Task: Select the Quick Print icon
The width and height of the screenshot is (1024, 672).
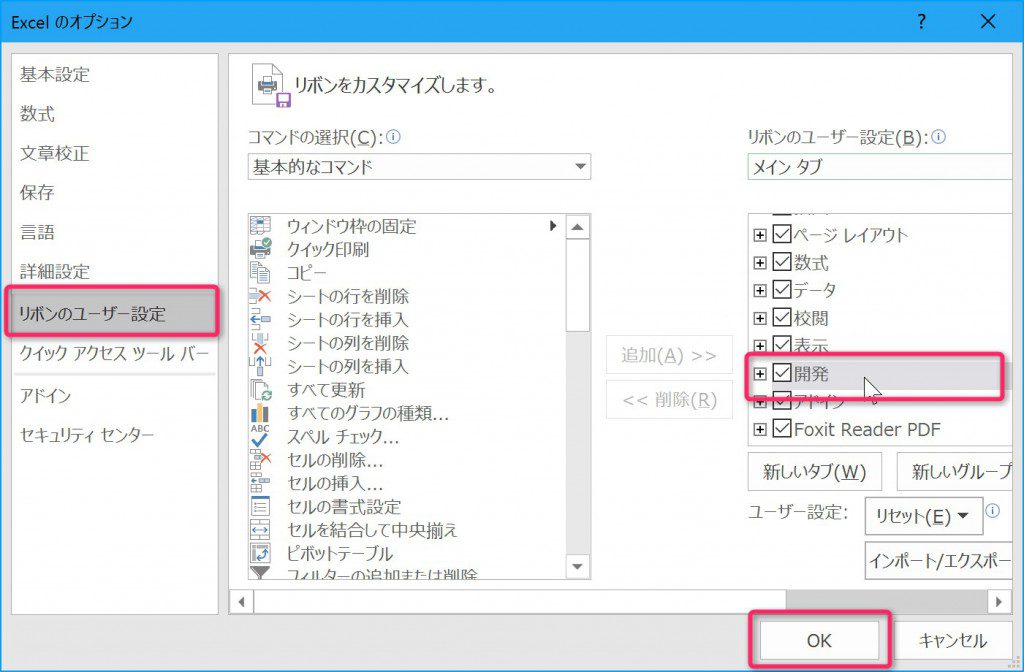Action: point(260,249)
